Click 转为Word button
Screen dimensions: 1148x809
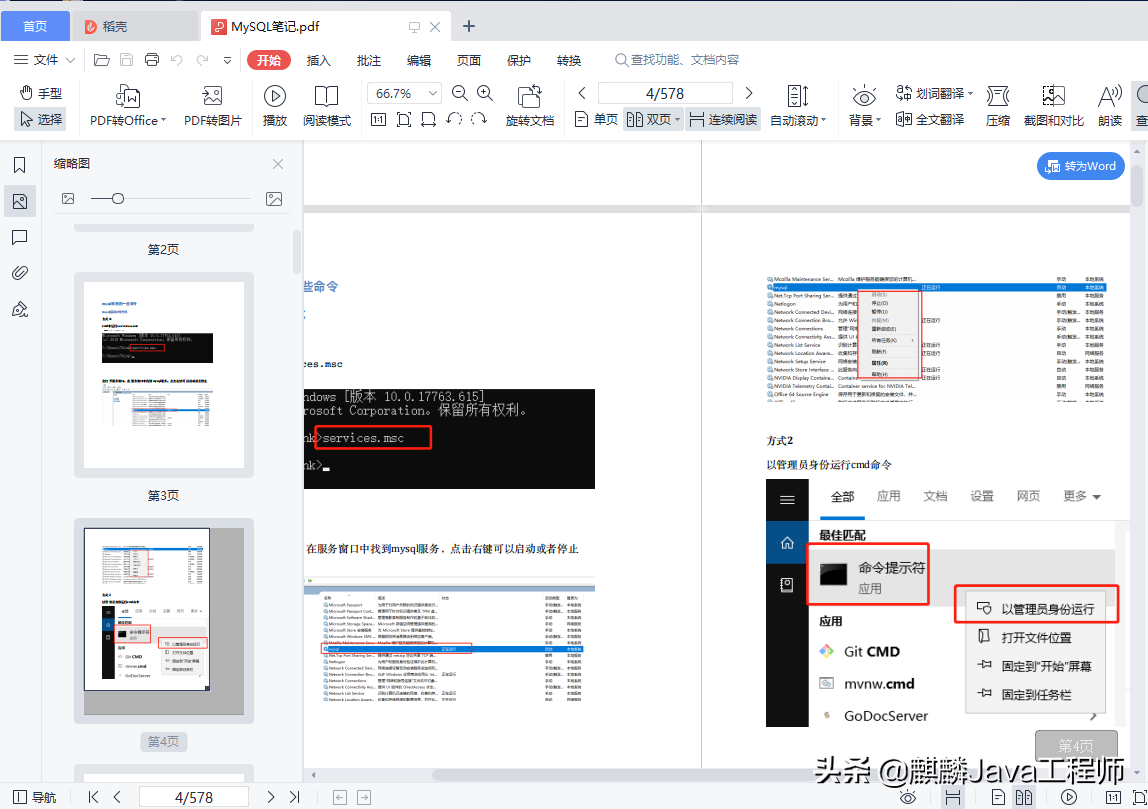(1081, 166)
